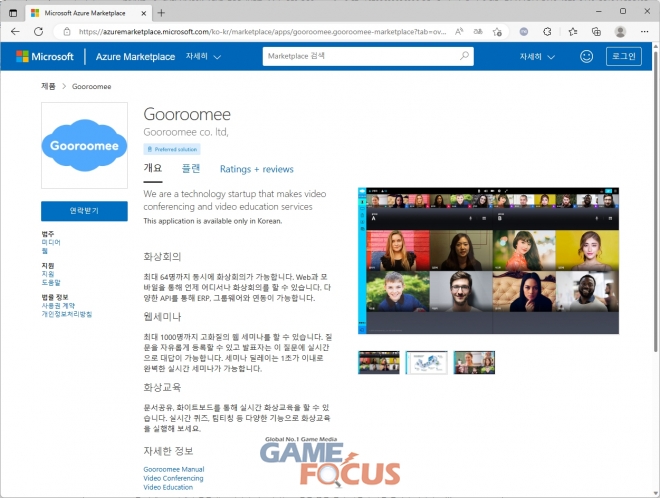Open browser extensions icon
660x498 pixels.
(x=547, y=32)
